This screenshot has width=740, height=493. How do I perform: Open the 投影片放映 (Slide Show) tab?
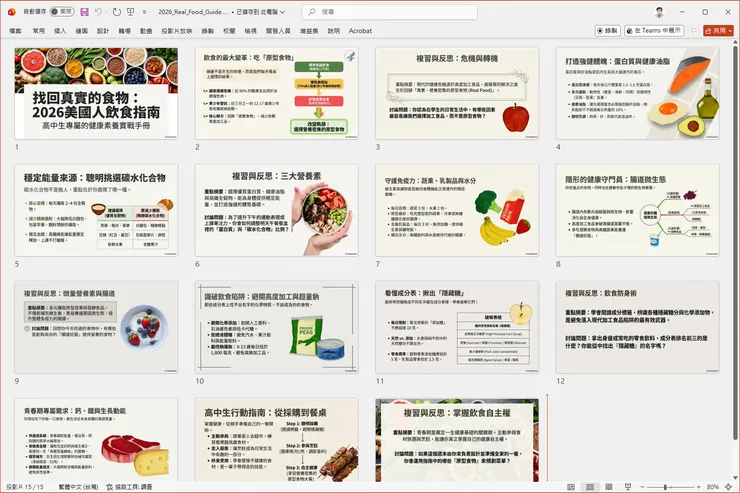(177, 31)
